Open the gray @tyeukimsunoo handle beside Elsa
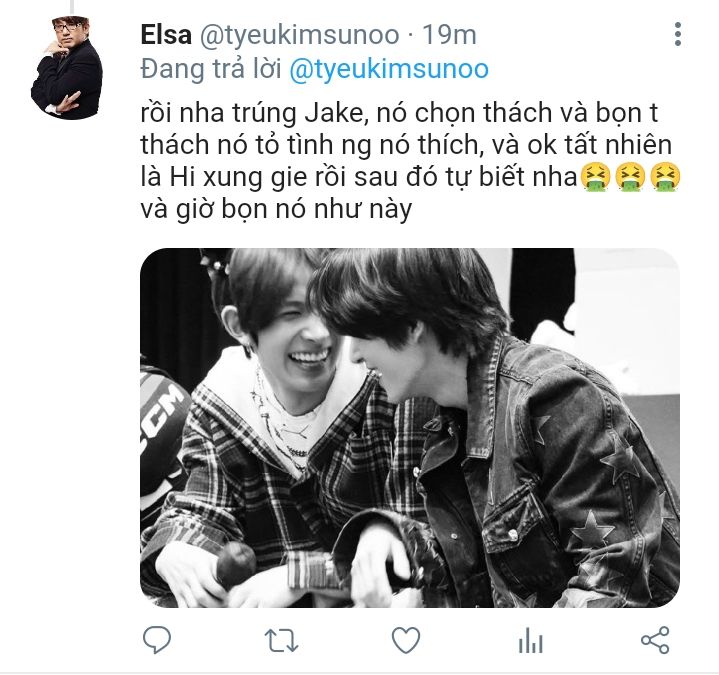This screenshot has height=675, width=719. coord(299,35)
